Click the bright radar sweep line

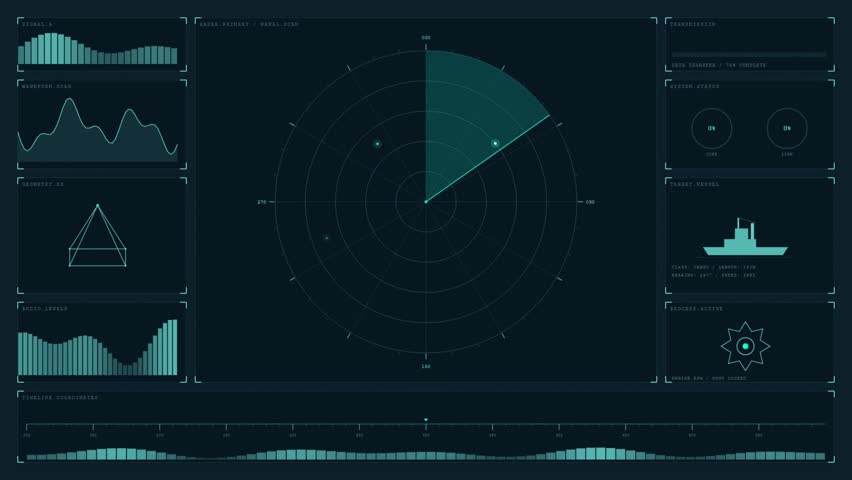tap(487, 159)
